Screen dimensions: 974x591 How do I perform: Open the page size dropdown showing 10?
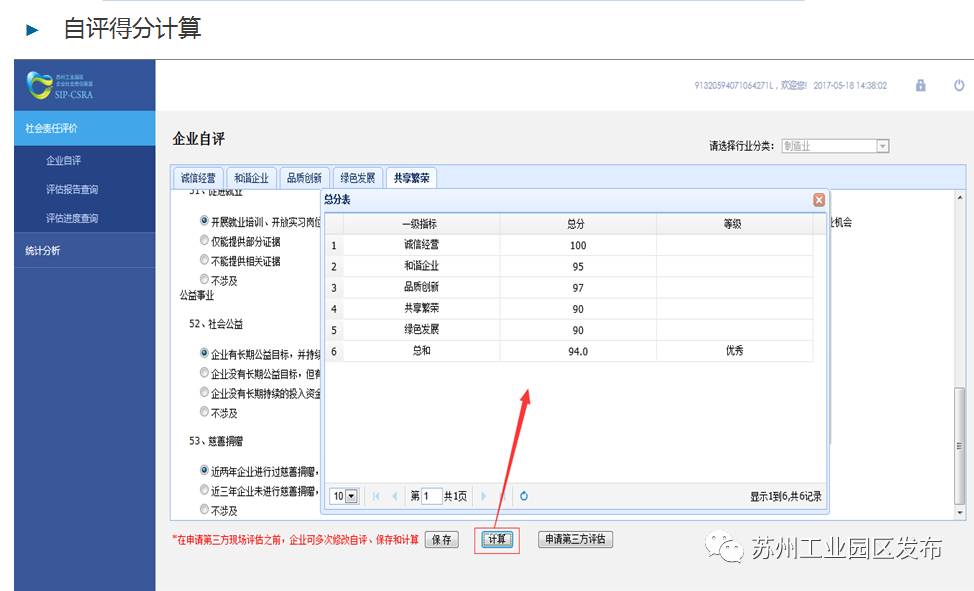(343, 495)
